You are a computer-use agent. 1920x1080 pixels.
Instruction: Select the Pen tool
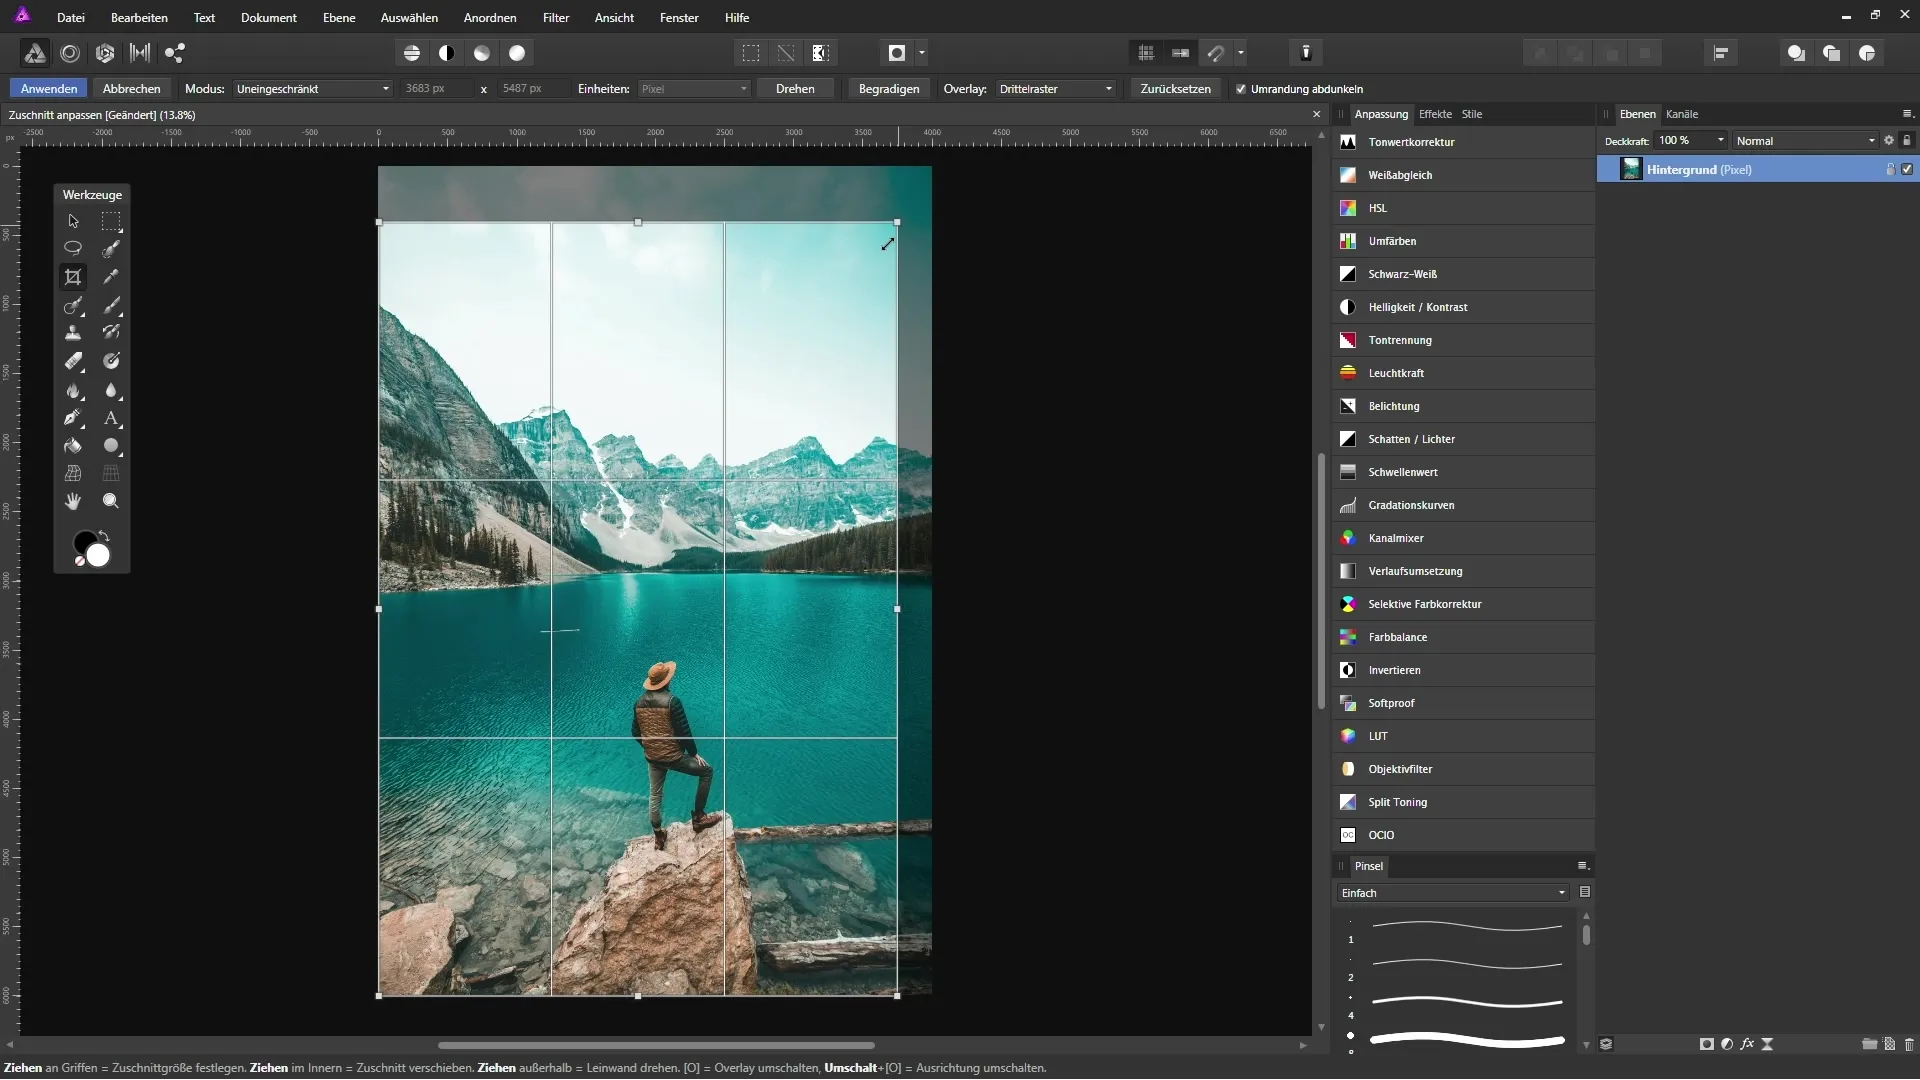[73, 418]
